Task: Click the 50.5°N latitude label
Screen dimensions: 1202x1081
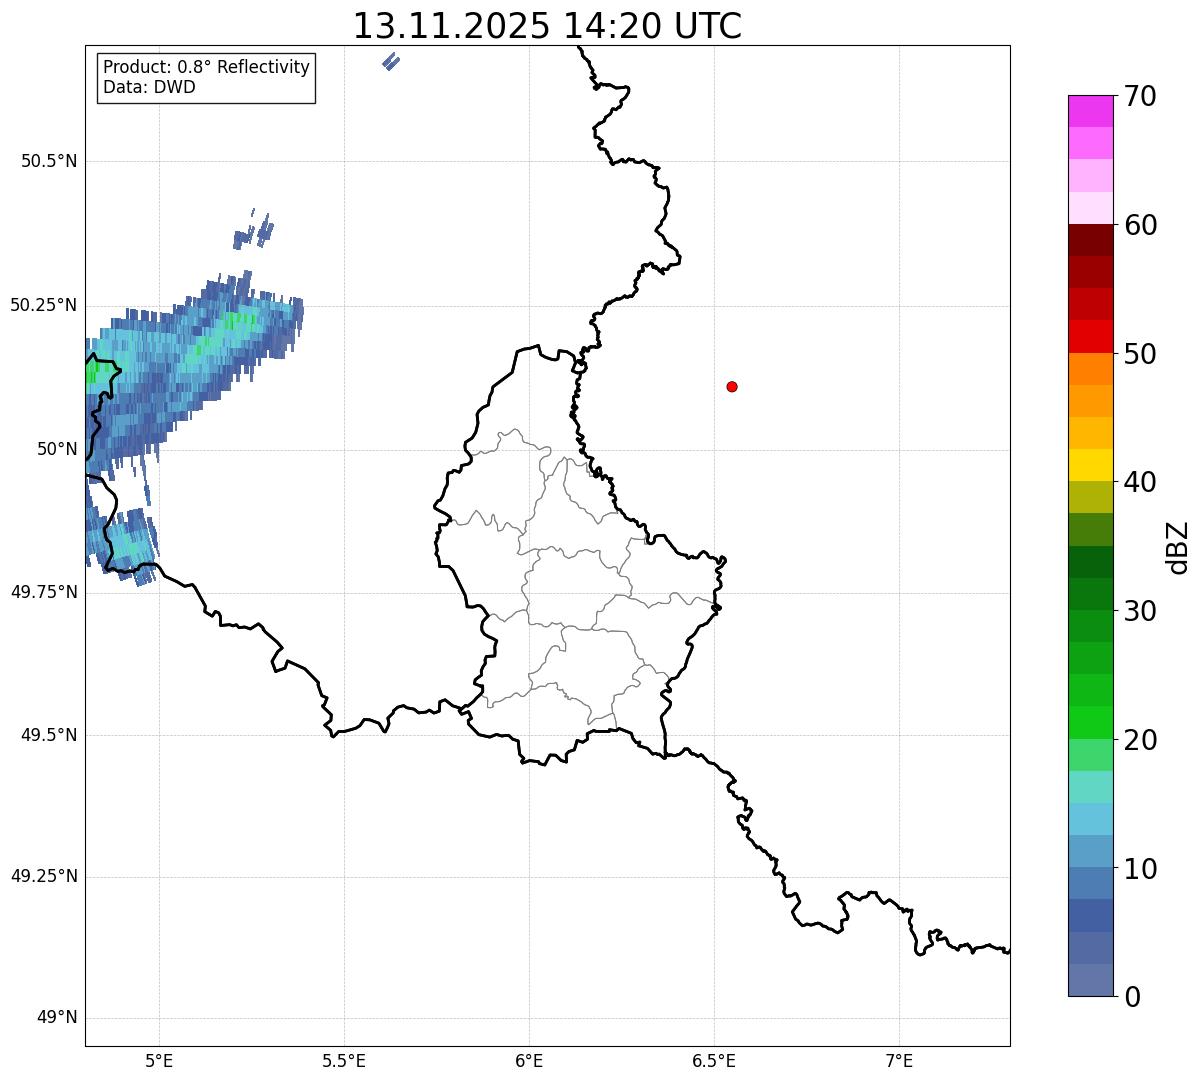Action: click(x=49, y=162)
